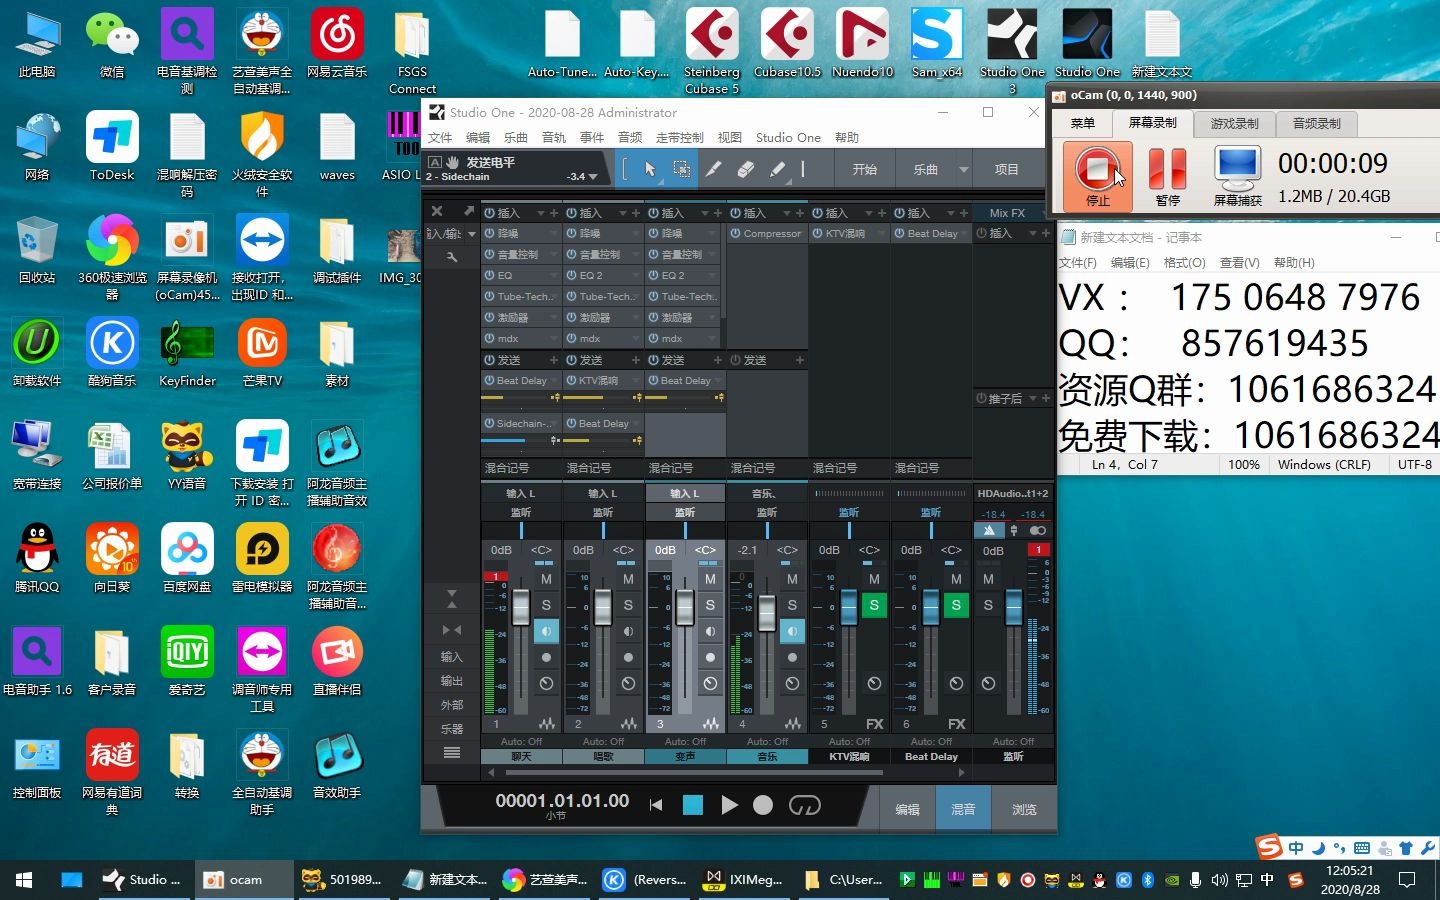Click channel 4 音乐 volume fader

767,612
